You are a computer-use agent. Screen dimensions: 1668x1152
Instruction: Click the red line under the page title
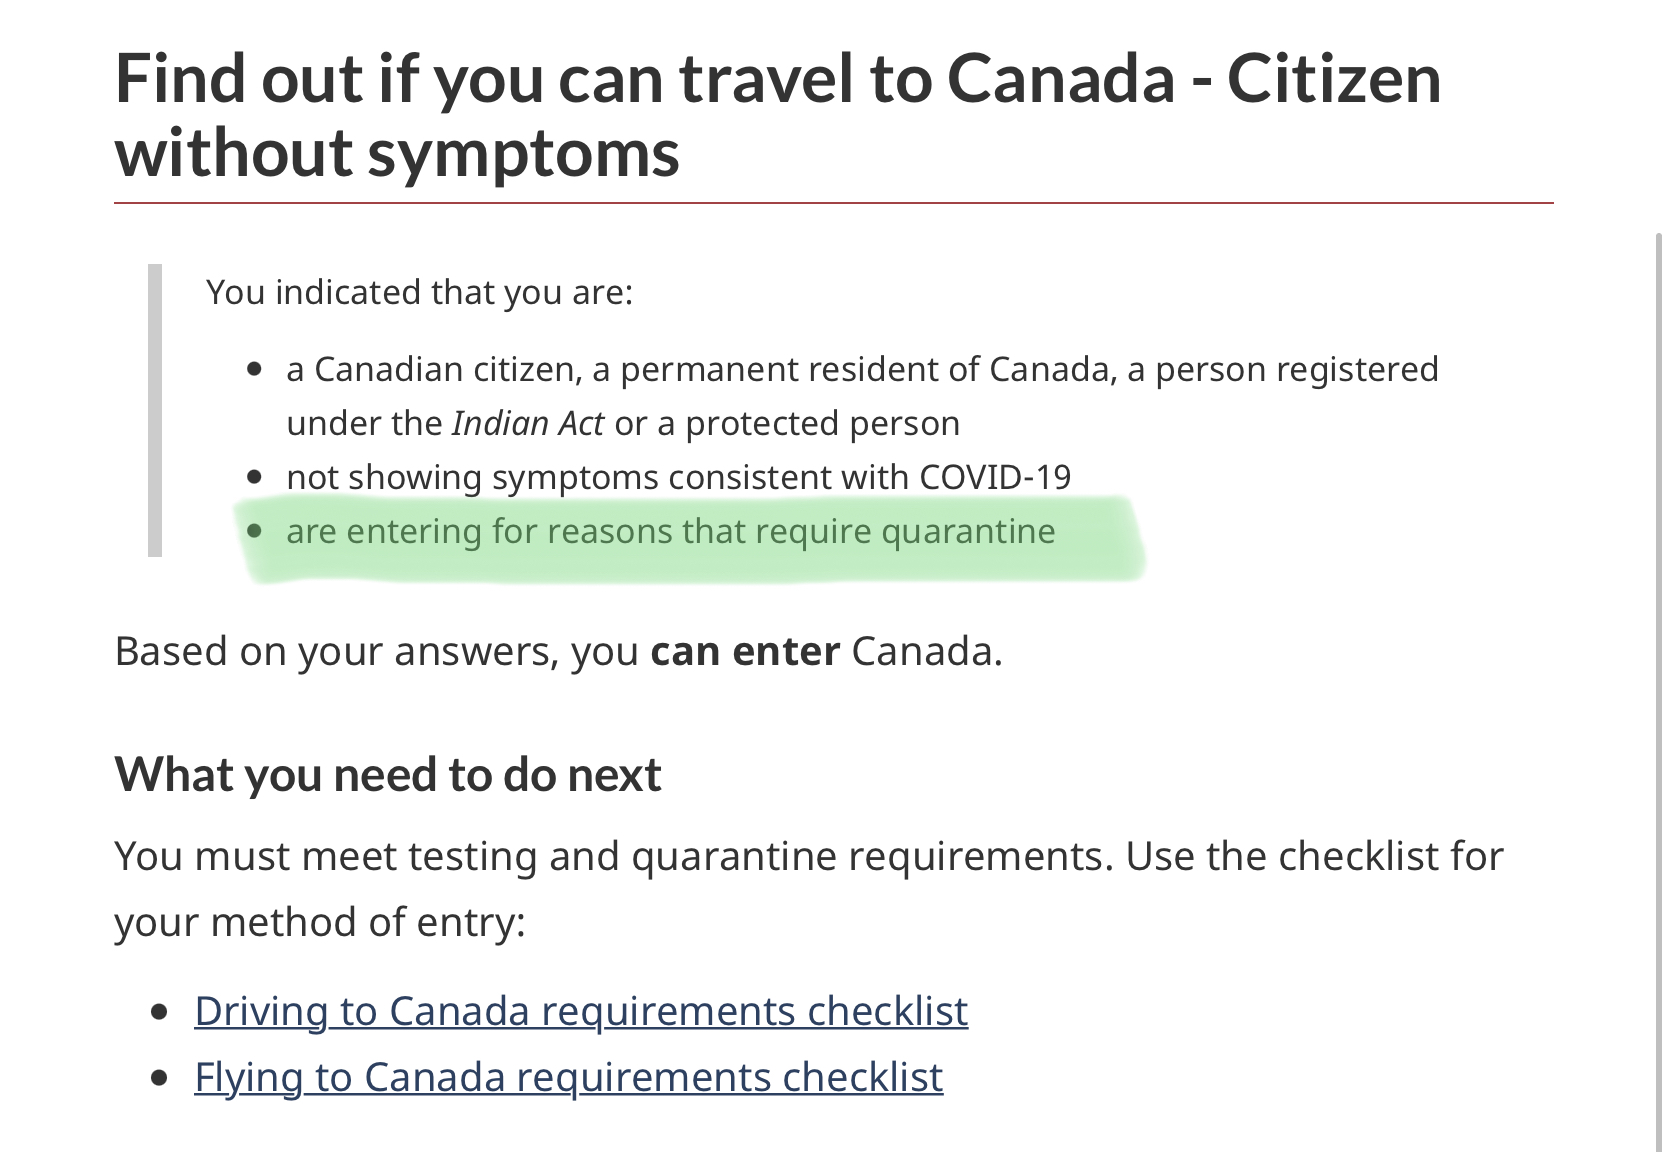(834, 203)
